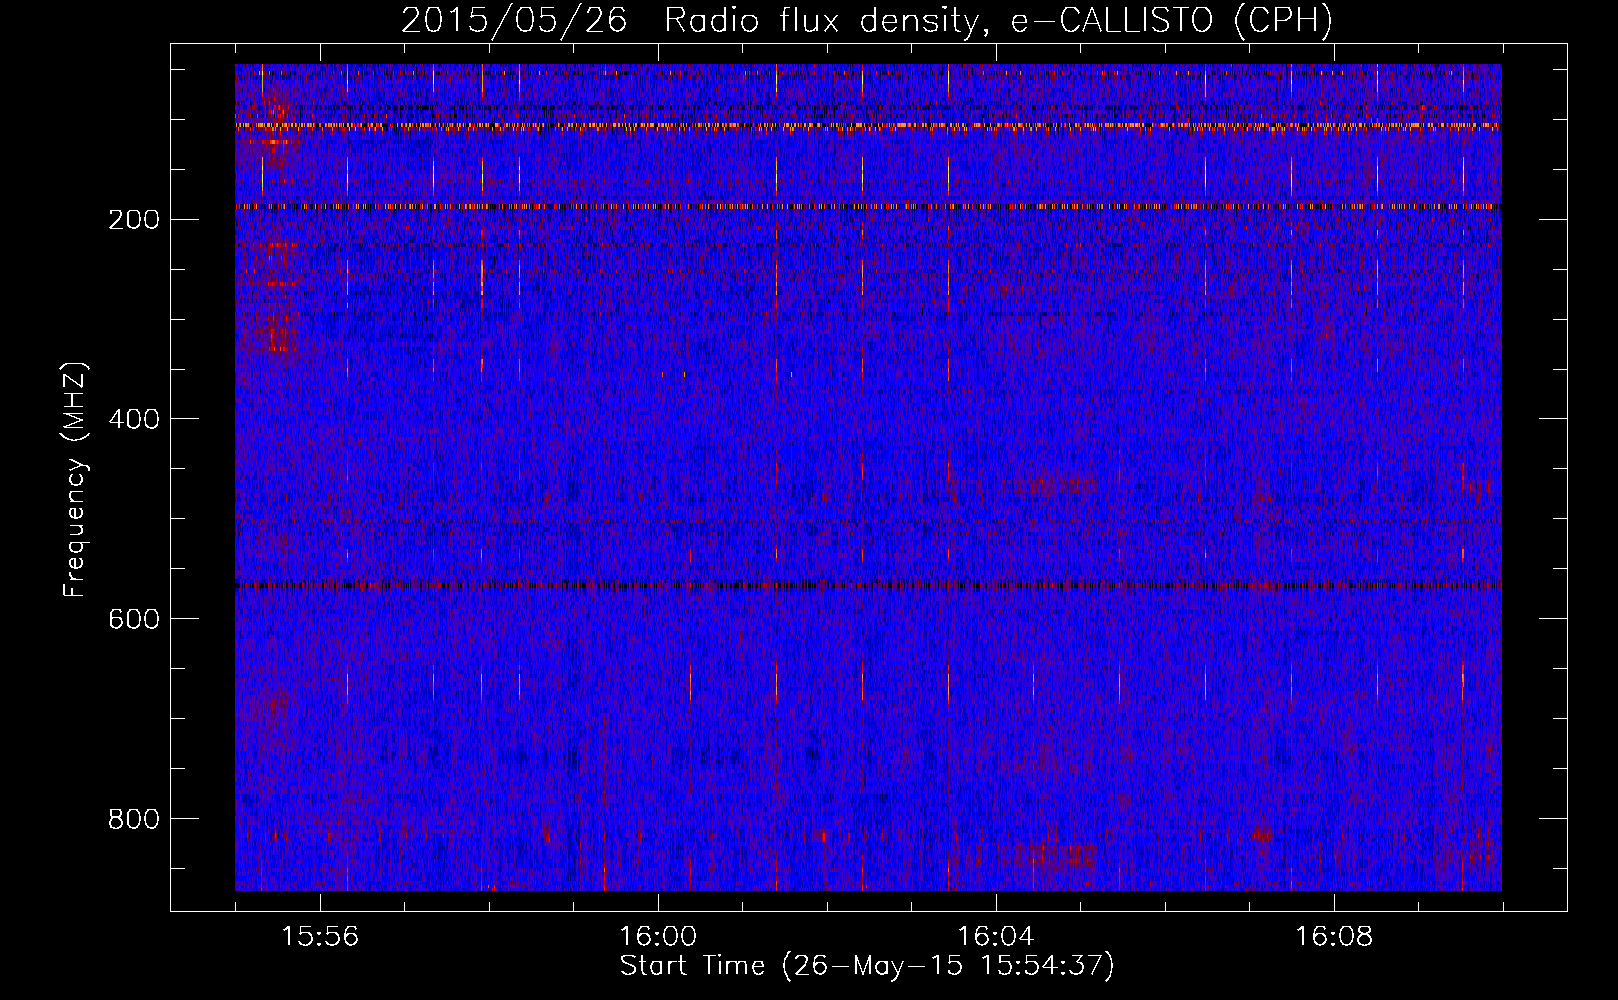Click the "Start Time (26-May-15 15:54:37)" axis label
Image resolution: width=1618 pixels, height=1000 pixels.
pos(867,966)
